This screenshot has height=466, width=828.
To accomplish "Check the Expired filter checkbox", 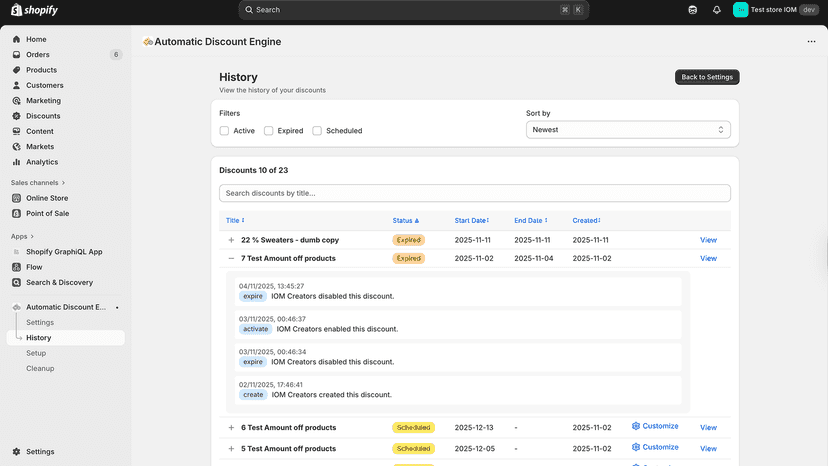I will tap(269, 131).
